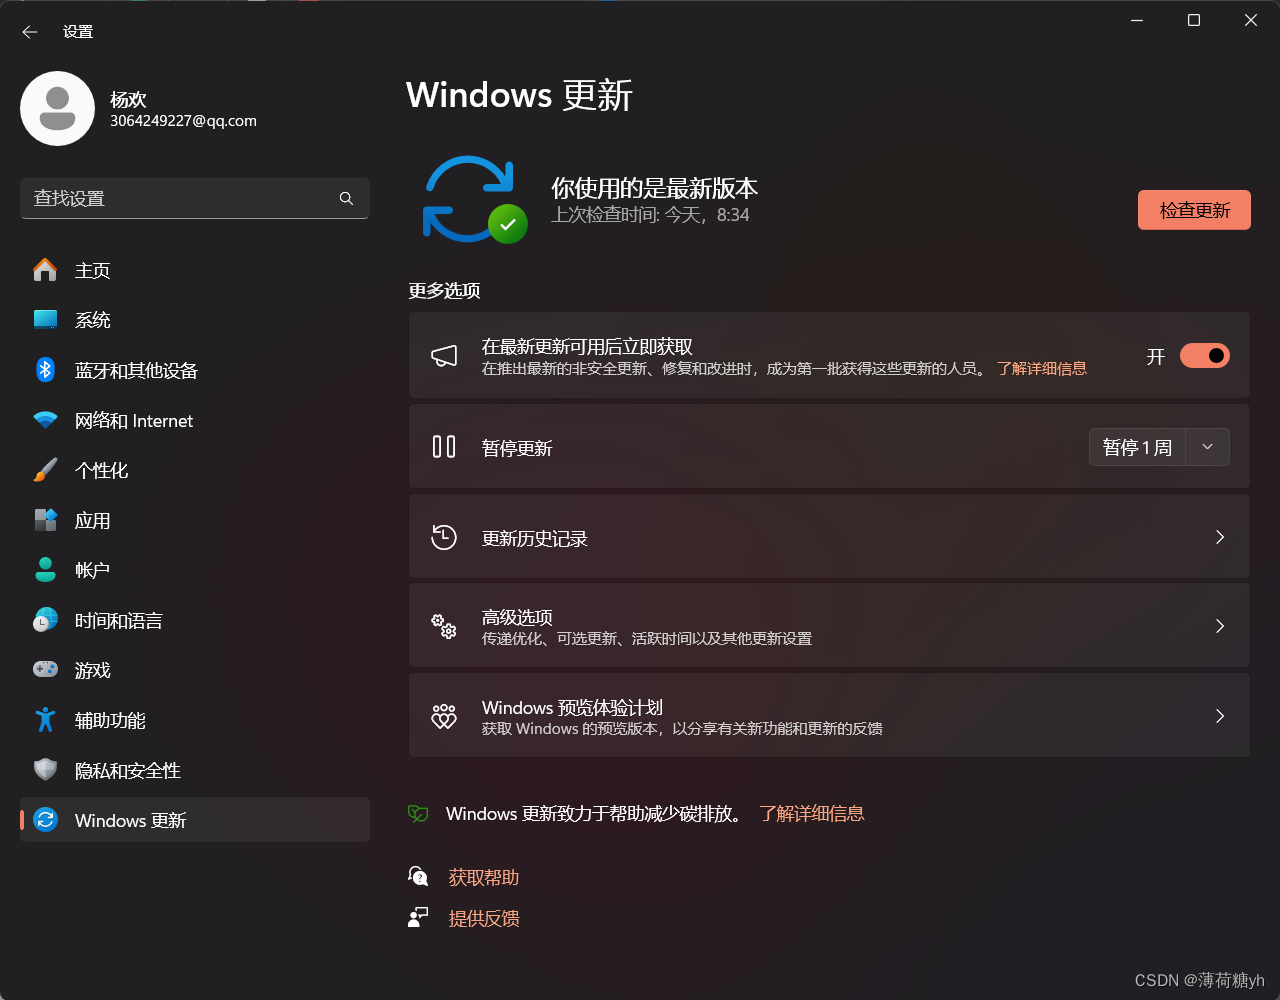The image size is (1280, 1000).
Task: Click the paintbrush 个性化 icon
Action: point(45,470)
